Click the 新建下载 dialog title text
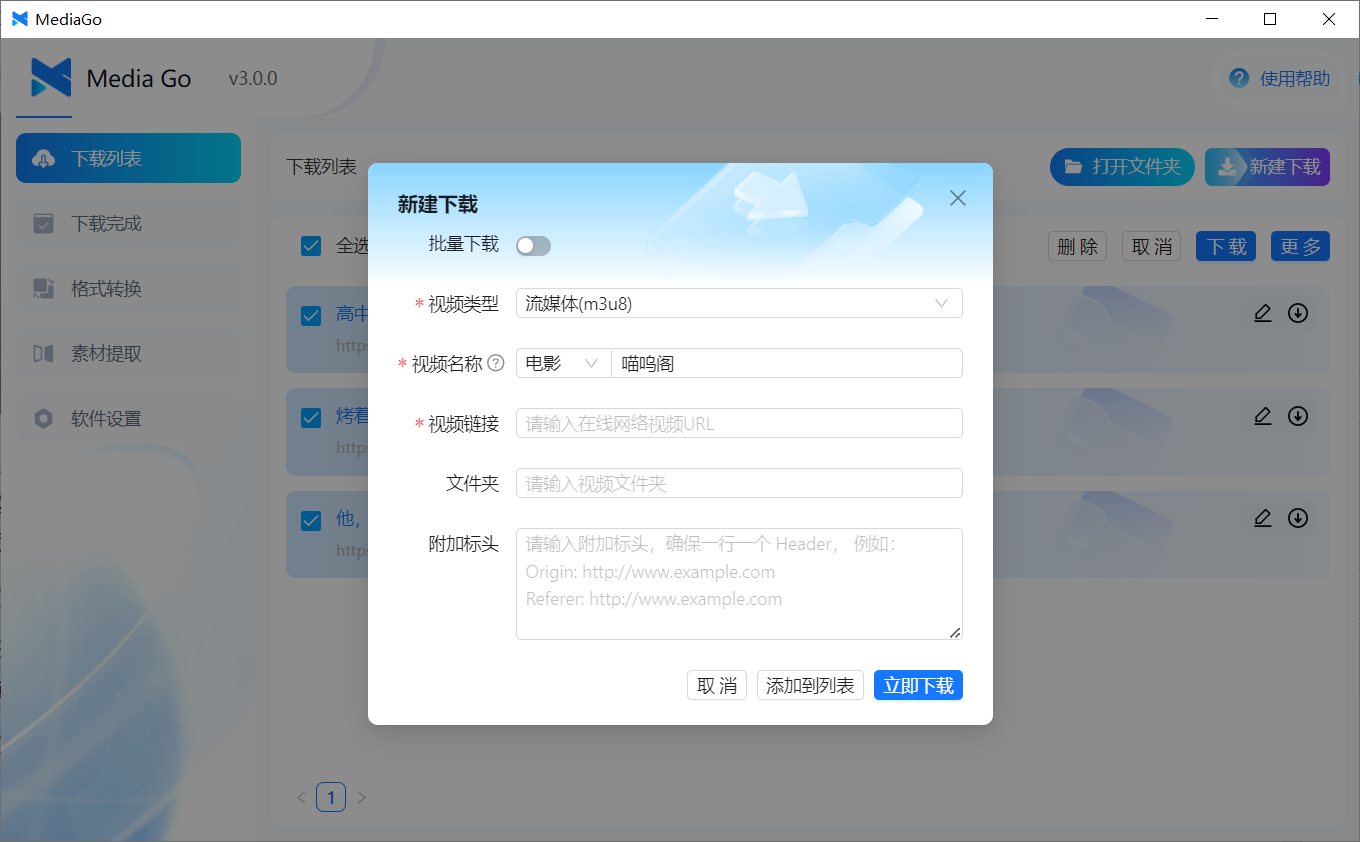 (x=438, y=205)
